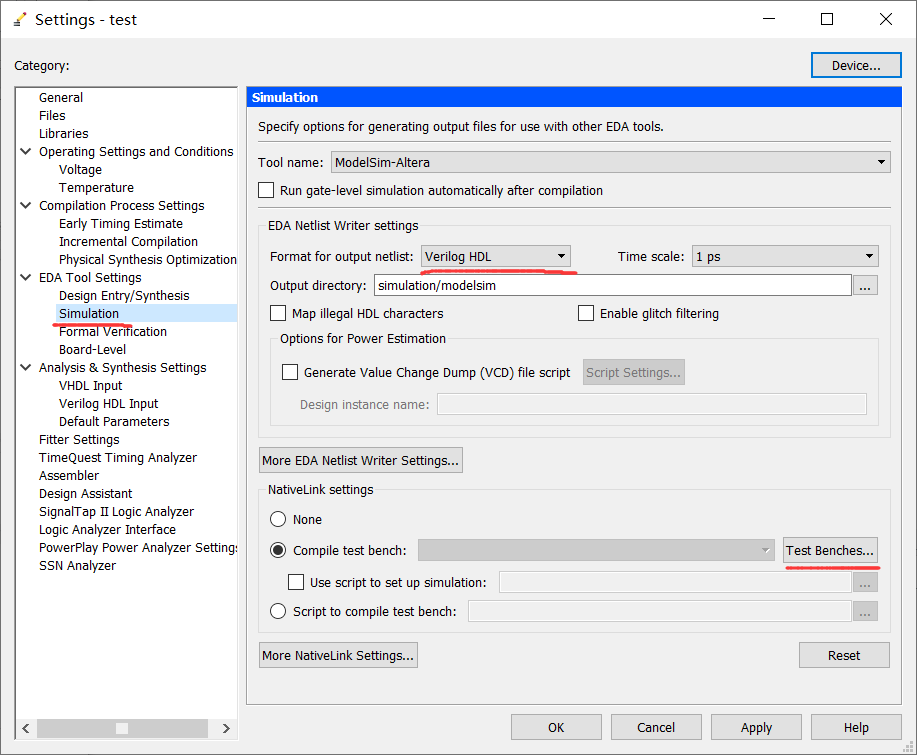
Task: Click the Settings dialog icon in title bar
Action: [20, 18]
